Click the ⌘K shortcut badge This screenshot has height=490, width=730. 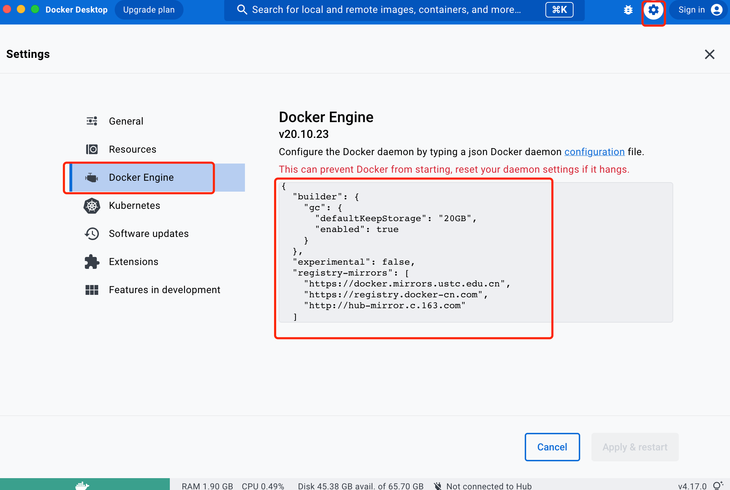[560, 10]
